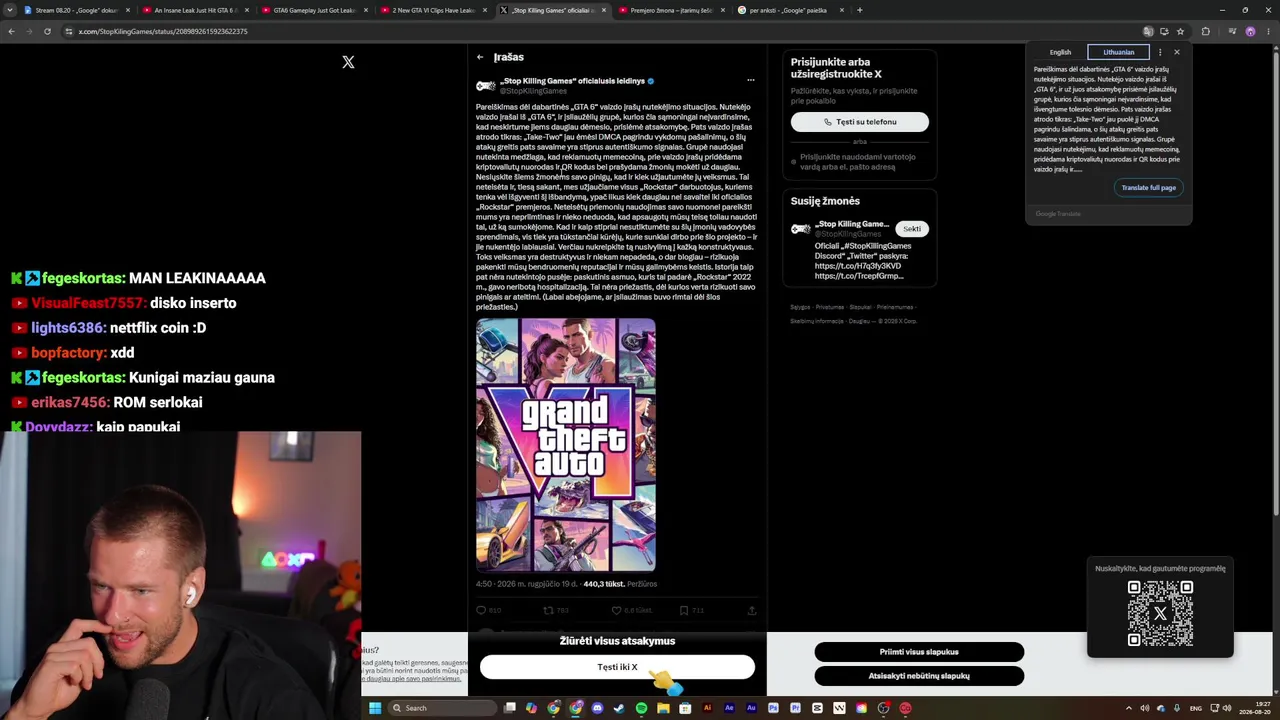Launch Adobe Audition from the taskbar
The height and width of the screenshot is (720, 1280).
click(x=751, y=708)
